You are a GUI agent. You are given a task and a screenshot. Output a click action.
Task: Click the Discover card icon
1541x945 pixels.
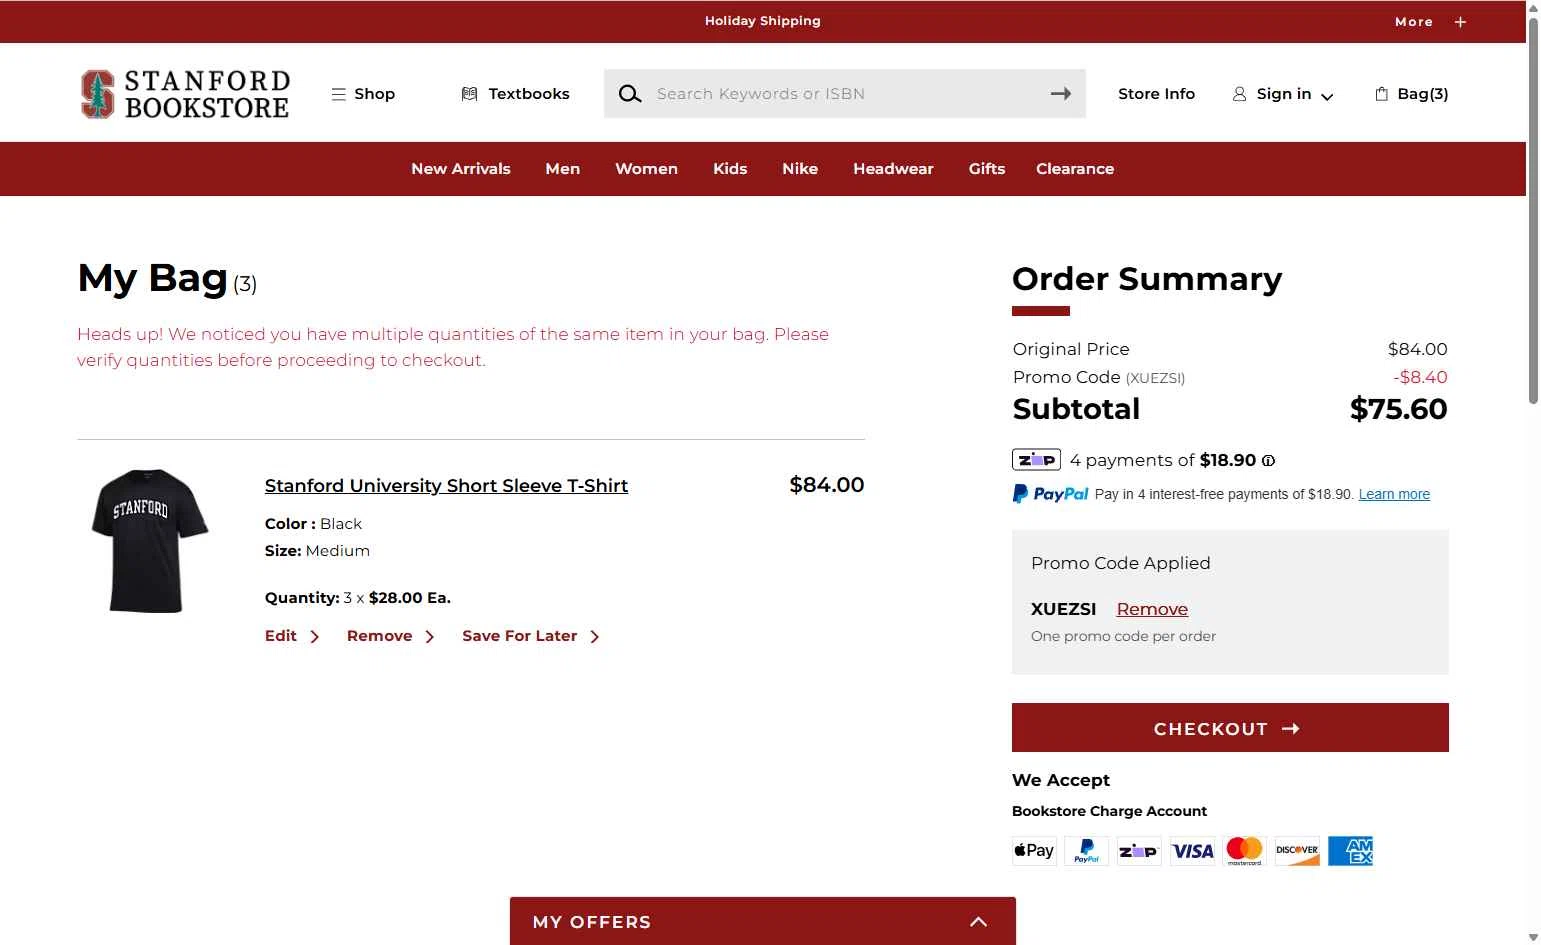click(x=1297, y=851)
